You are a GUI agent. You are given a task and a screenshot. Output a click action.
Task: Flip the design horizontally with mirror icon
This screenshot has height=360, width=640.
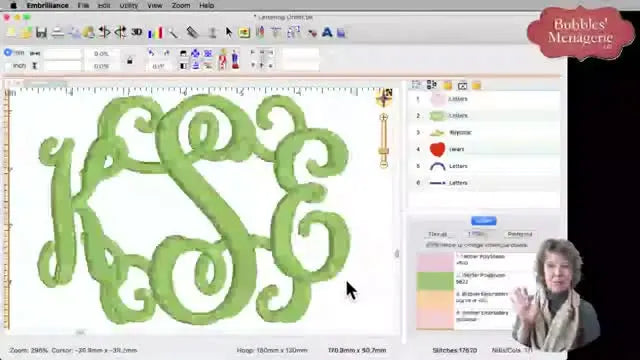104,32
